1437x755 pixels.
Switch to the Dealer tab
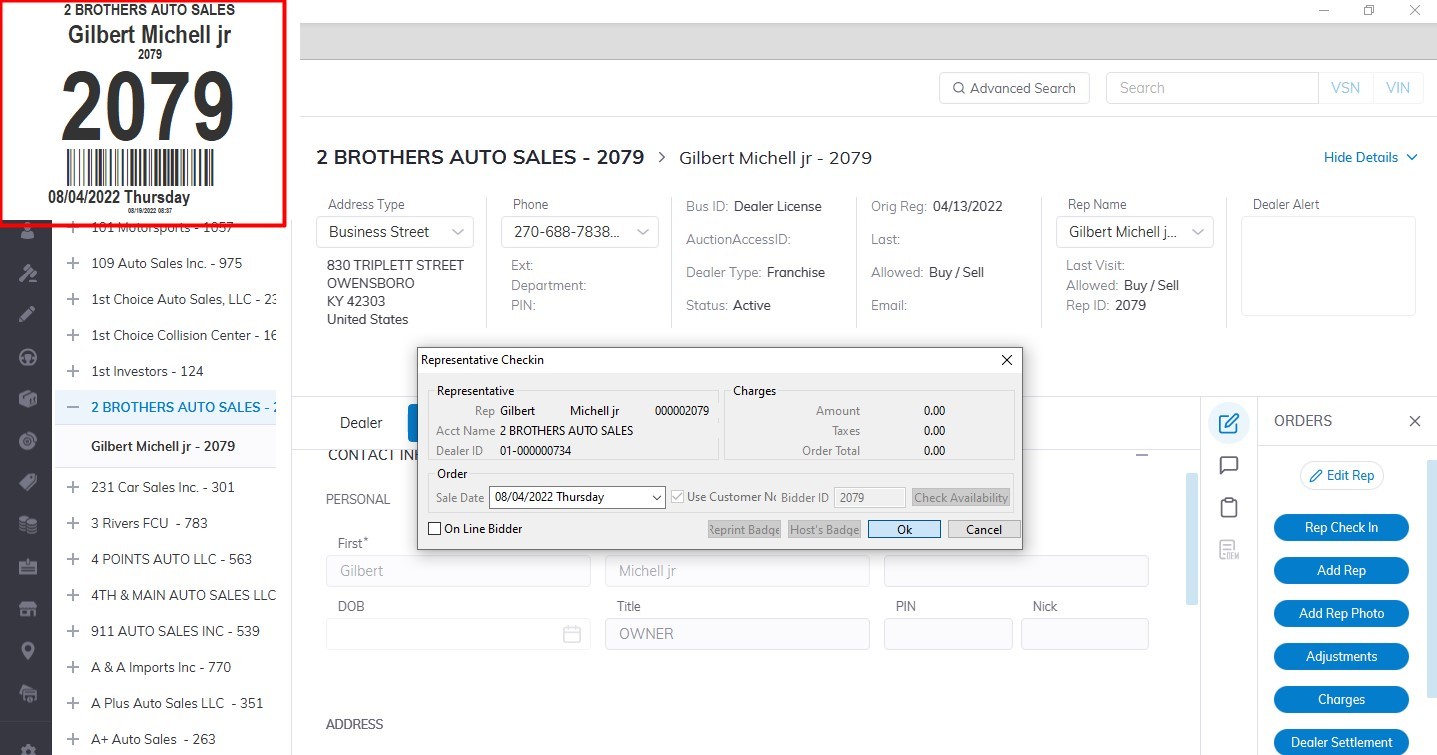point(361,423)
